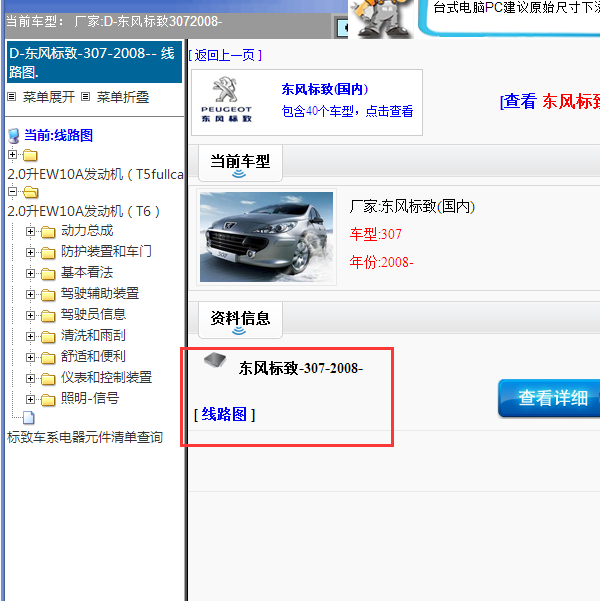The height and width of the screenshot is (601, 600).
Task: Select the 舒适和便利 tree label
Action: pyautogui.click(x=93, y=356)
